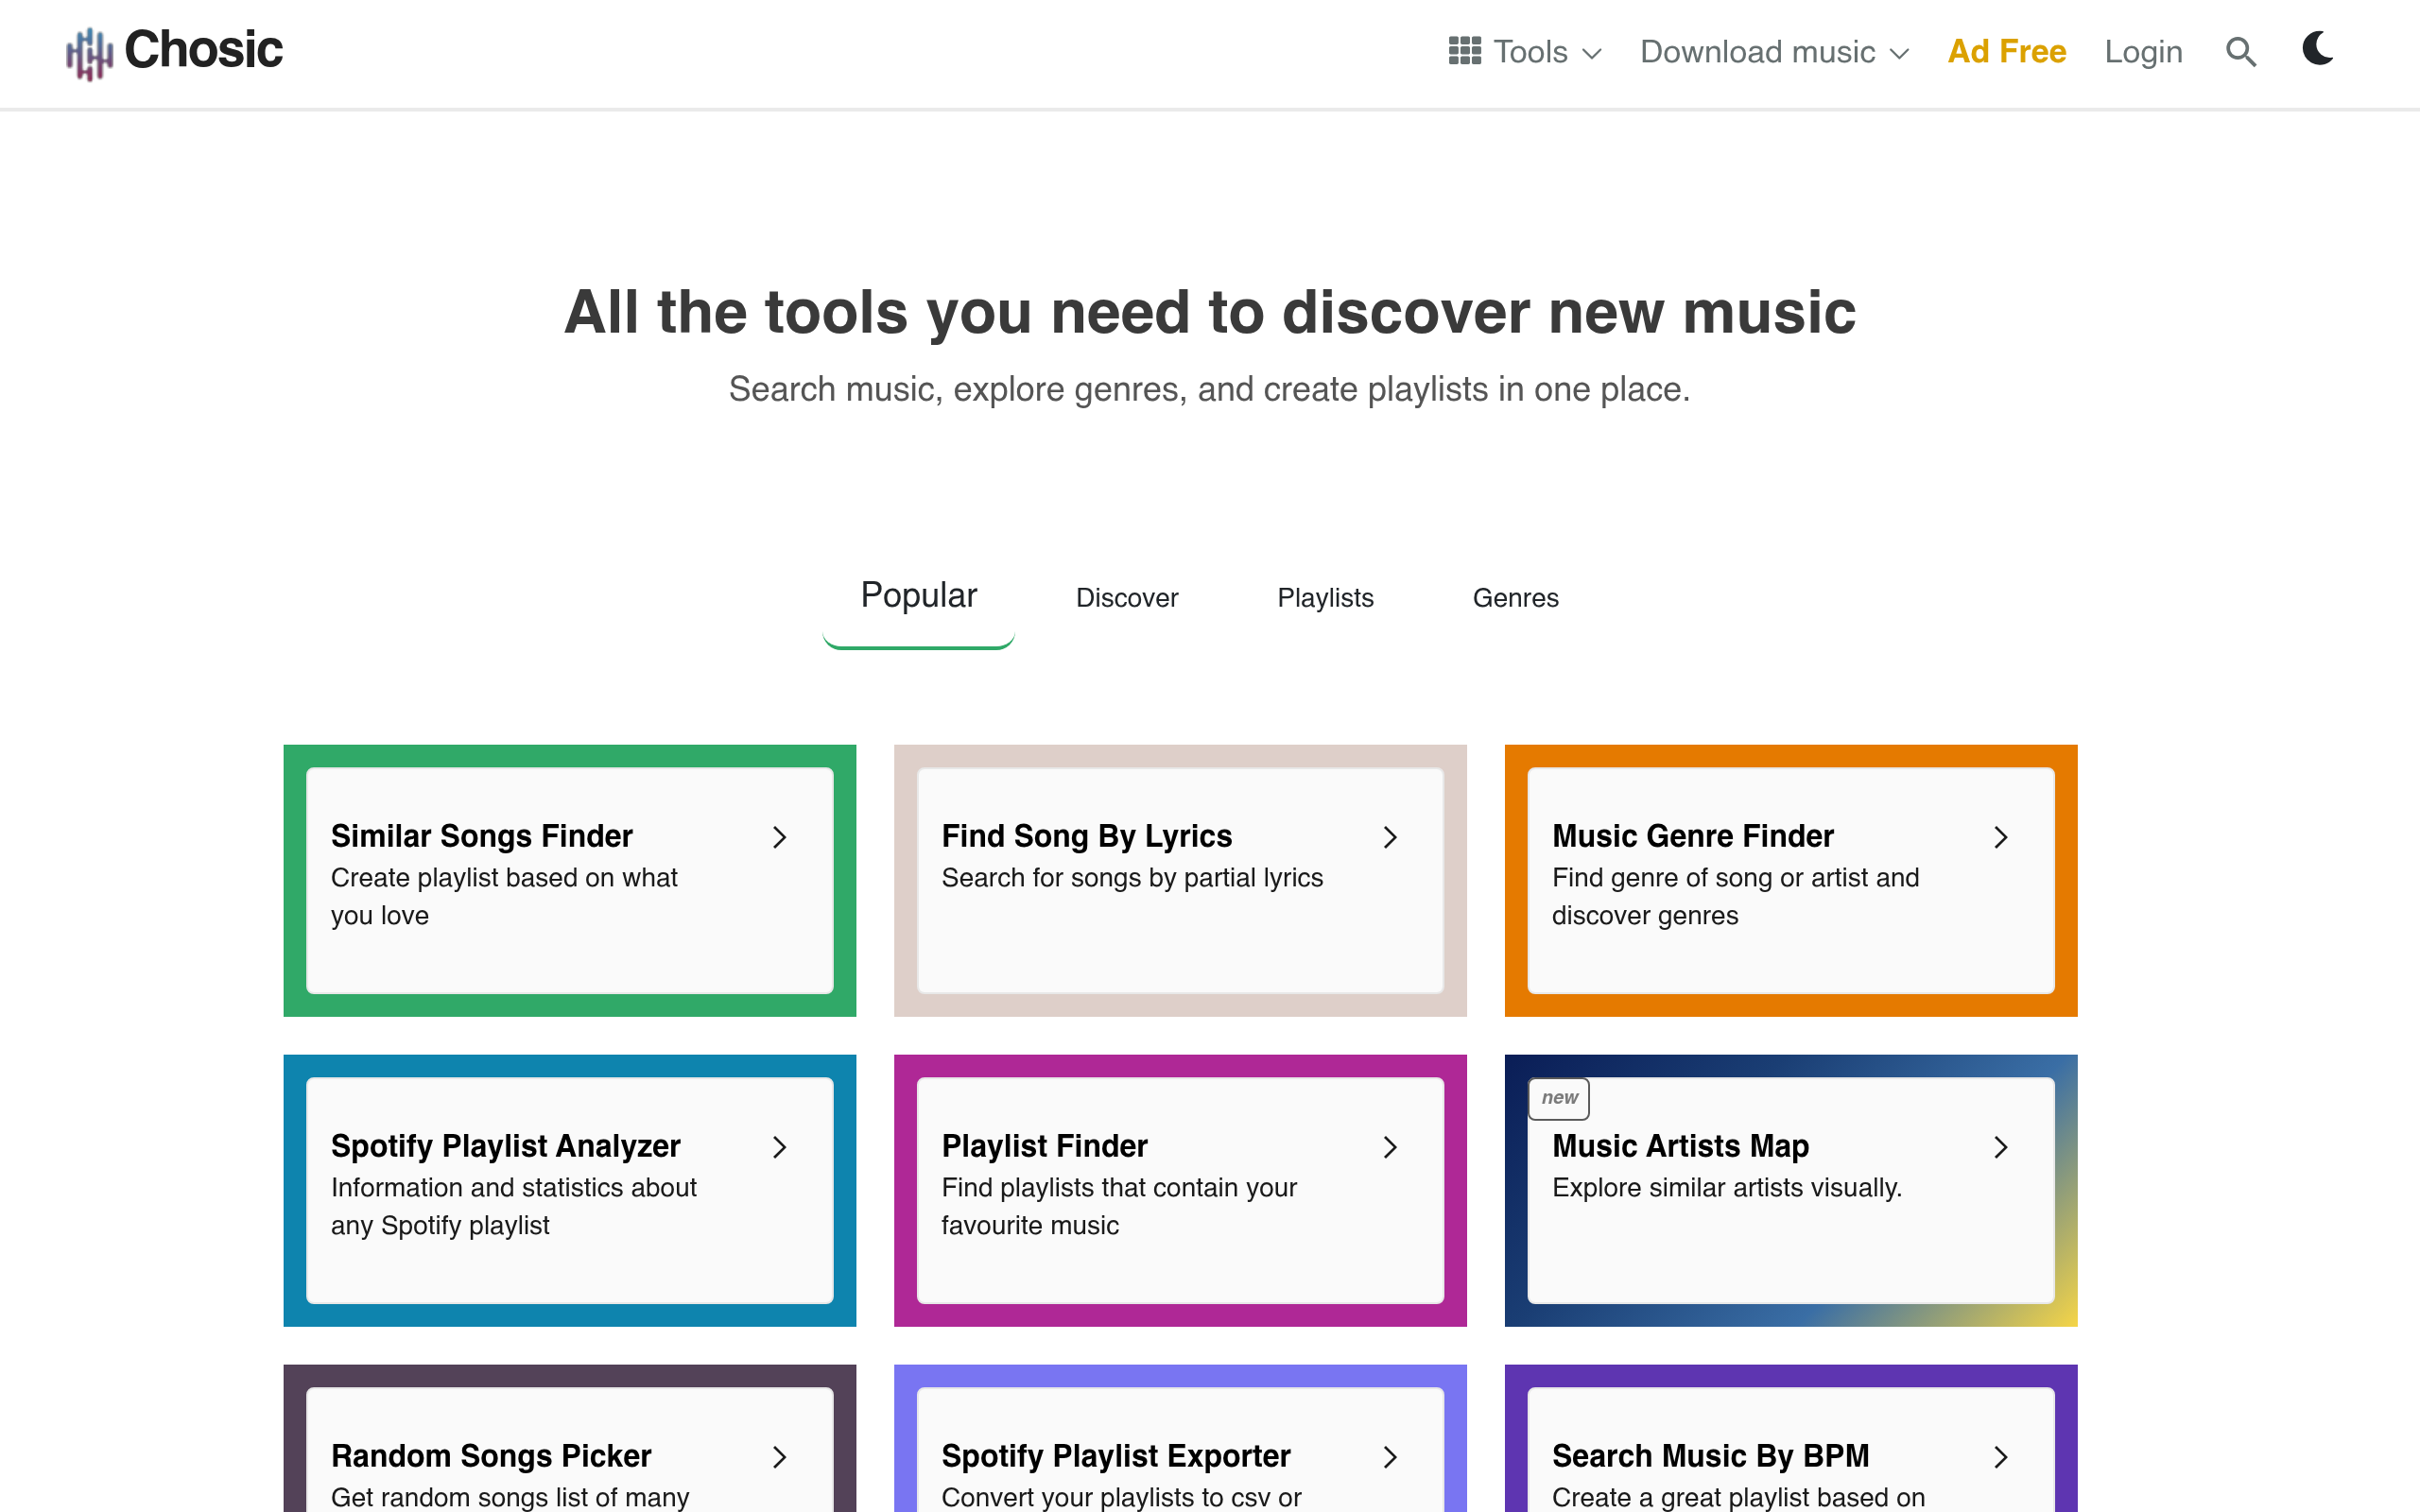Open Similar Songs Finder tool title

482,836
